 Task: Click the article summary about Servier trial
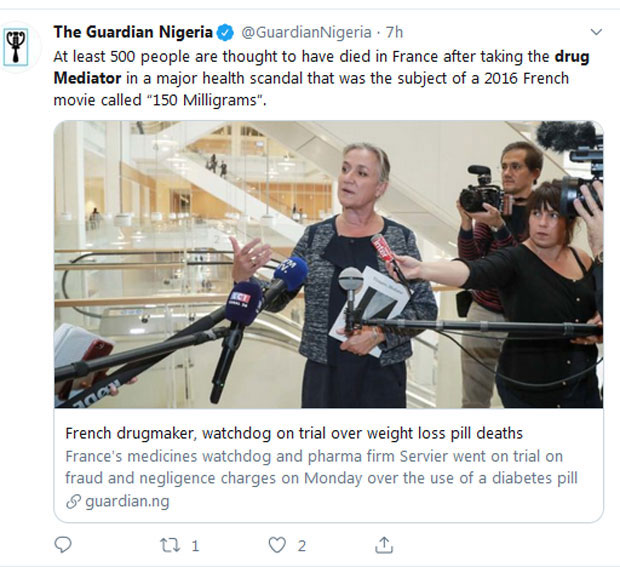pos(320,468)
